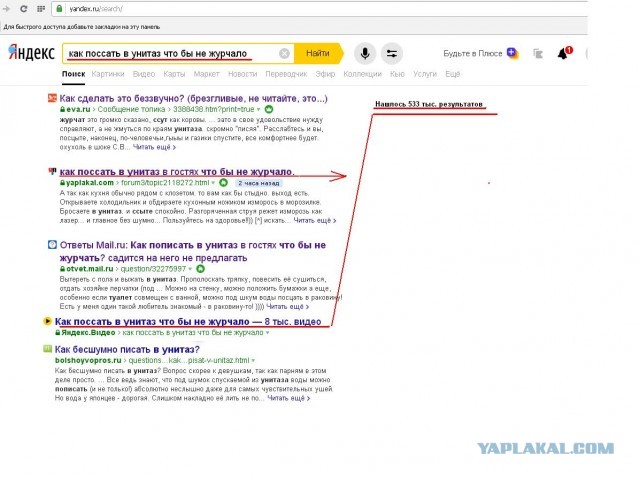The width and height of the screenshot is (640, 478).
Task: Click 'Читать ещё' under the bolshoyvopros.ru snippet
Action: click(x=289, y=398)
